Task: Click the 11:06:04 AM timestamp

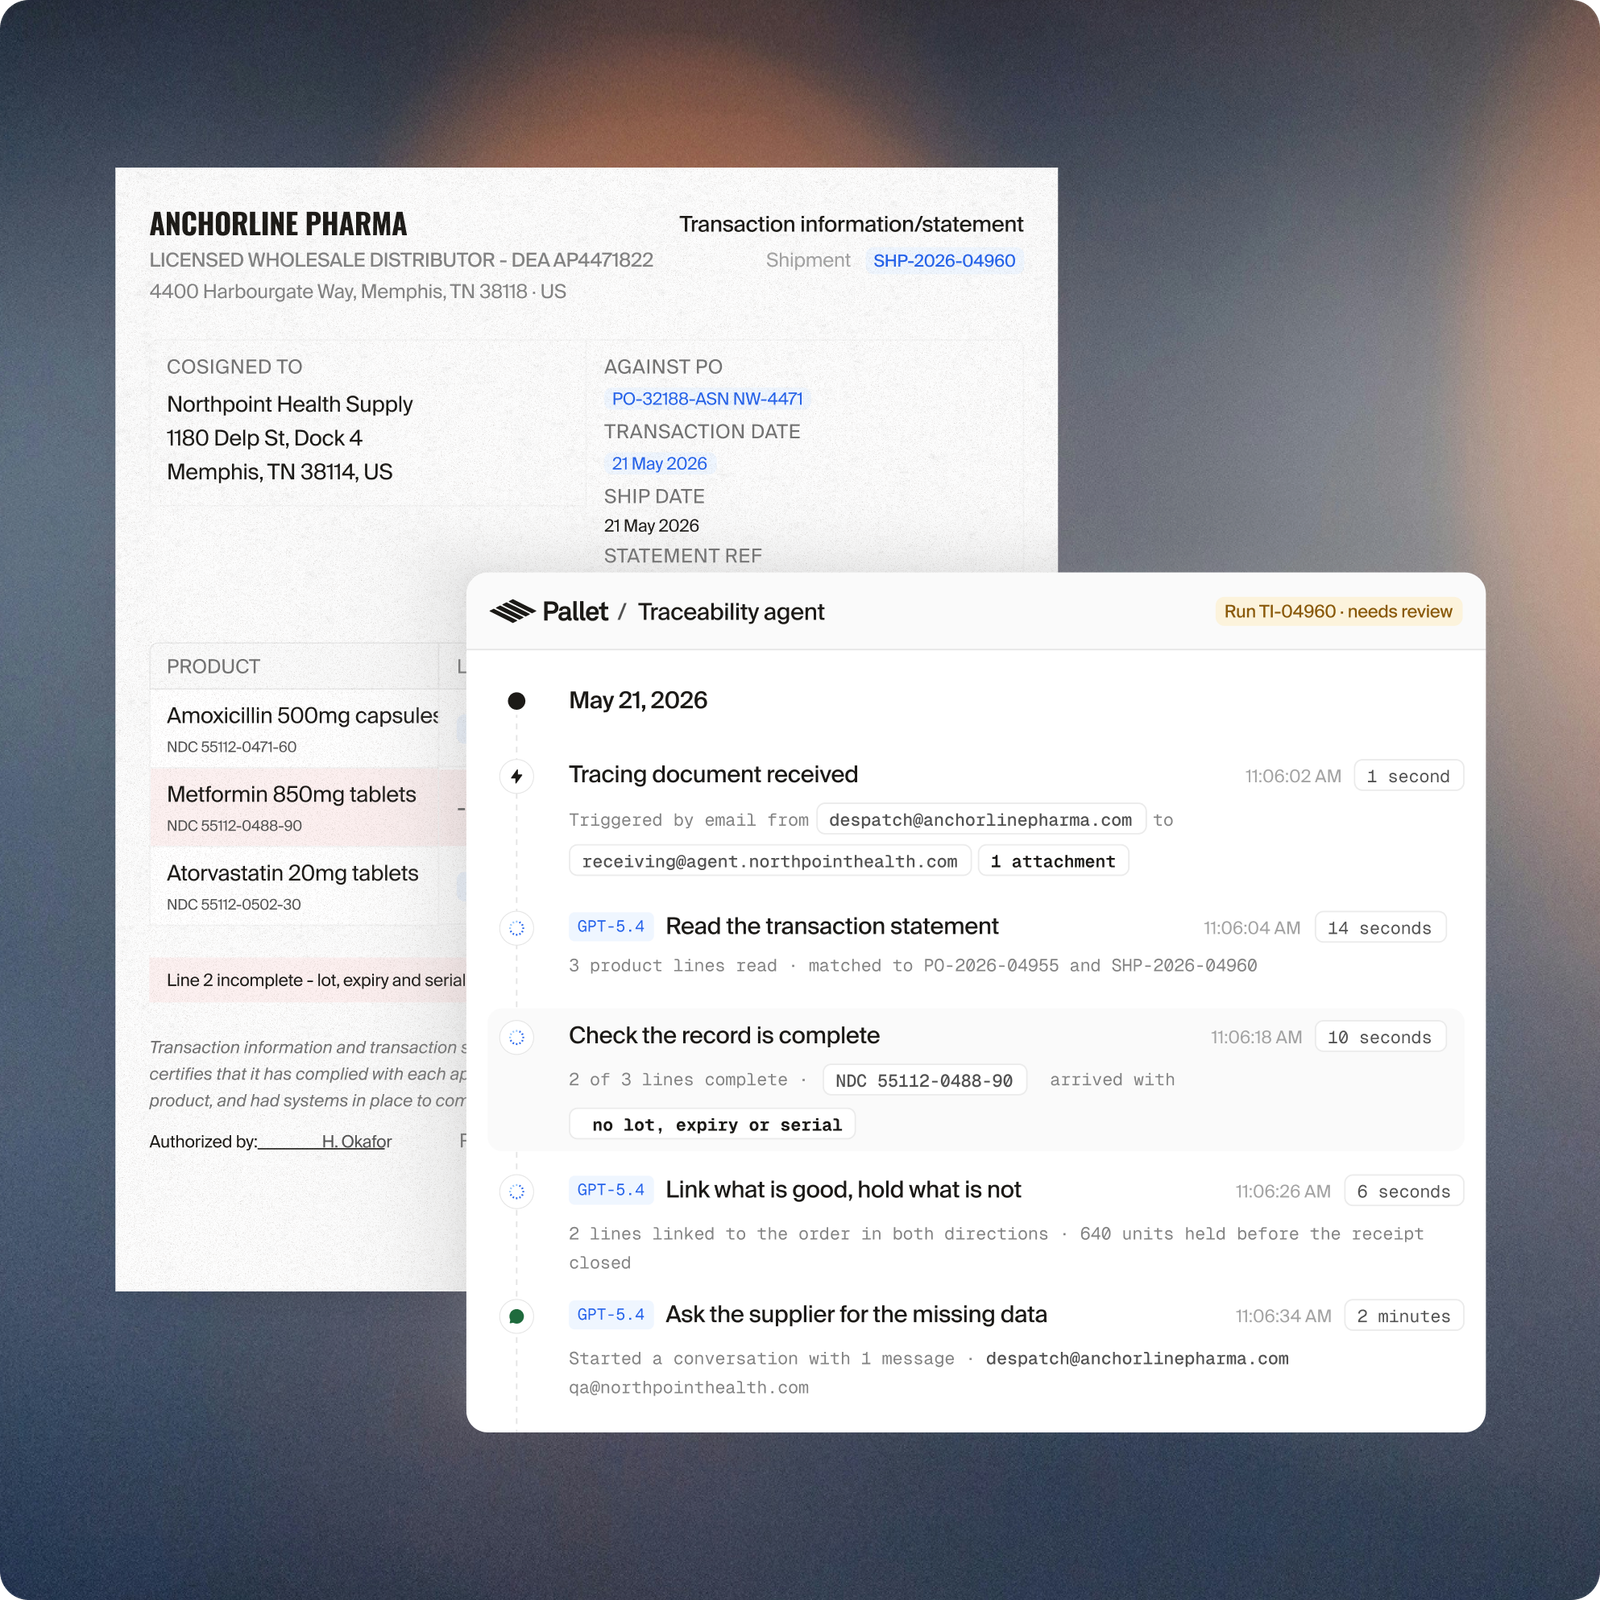Action: tap(1252, 928)
